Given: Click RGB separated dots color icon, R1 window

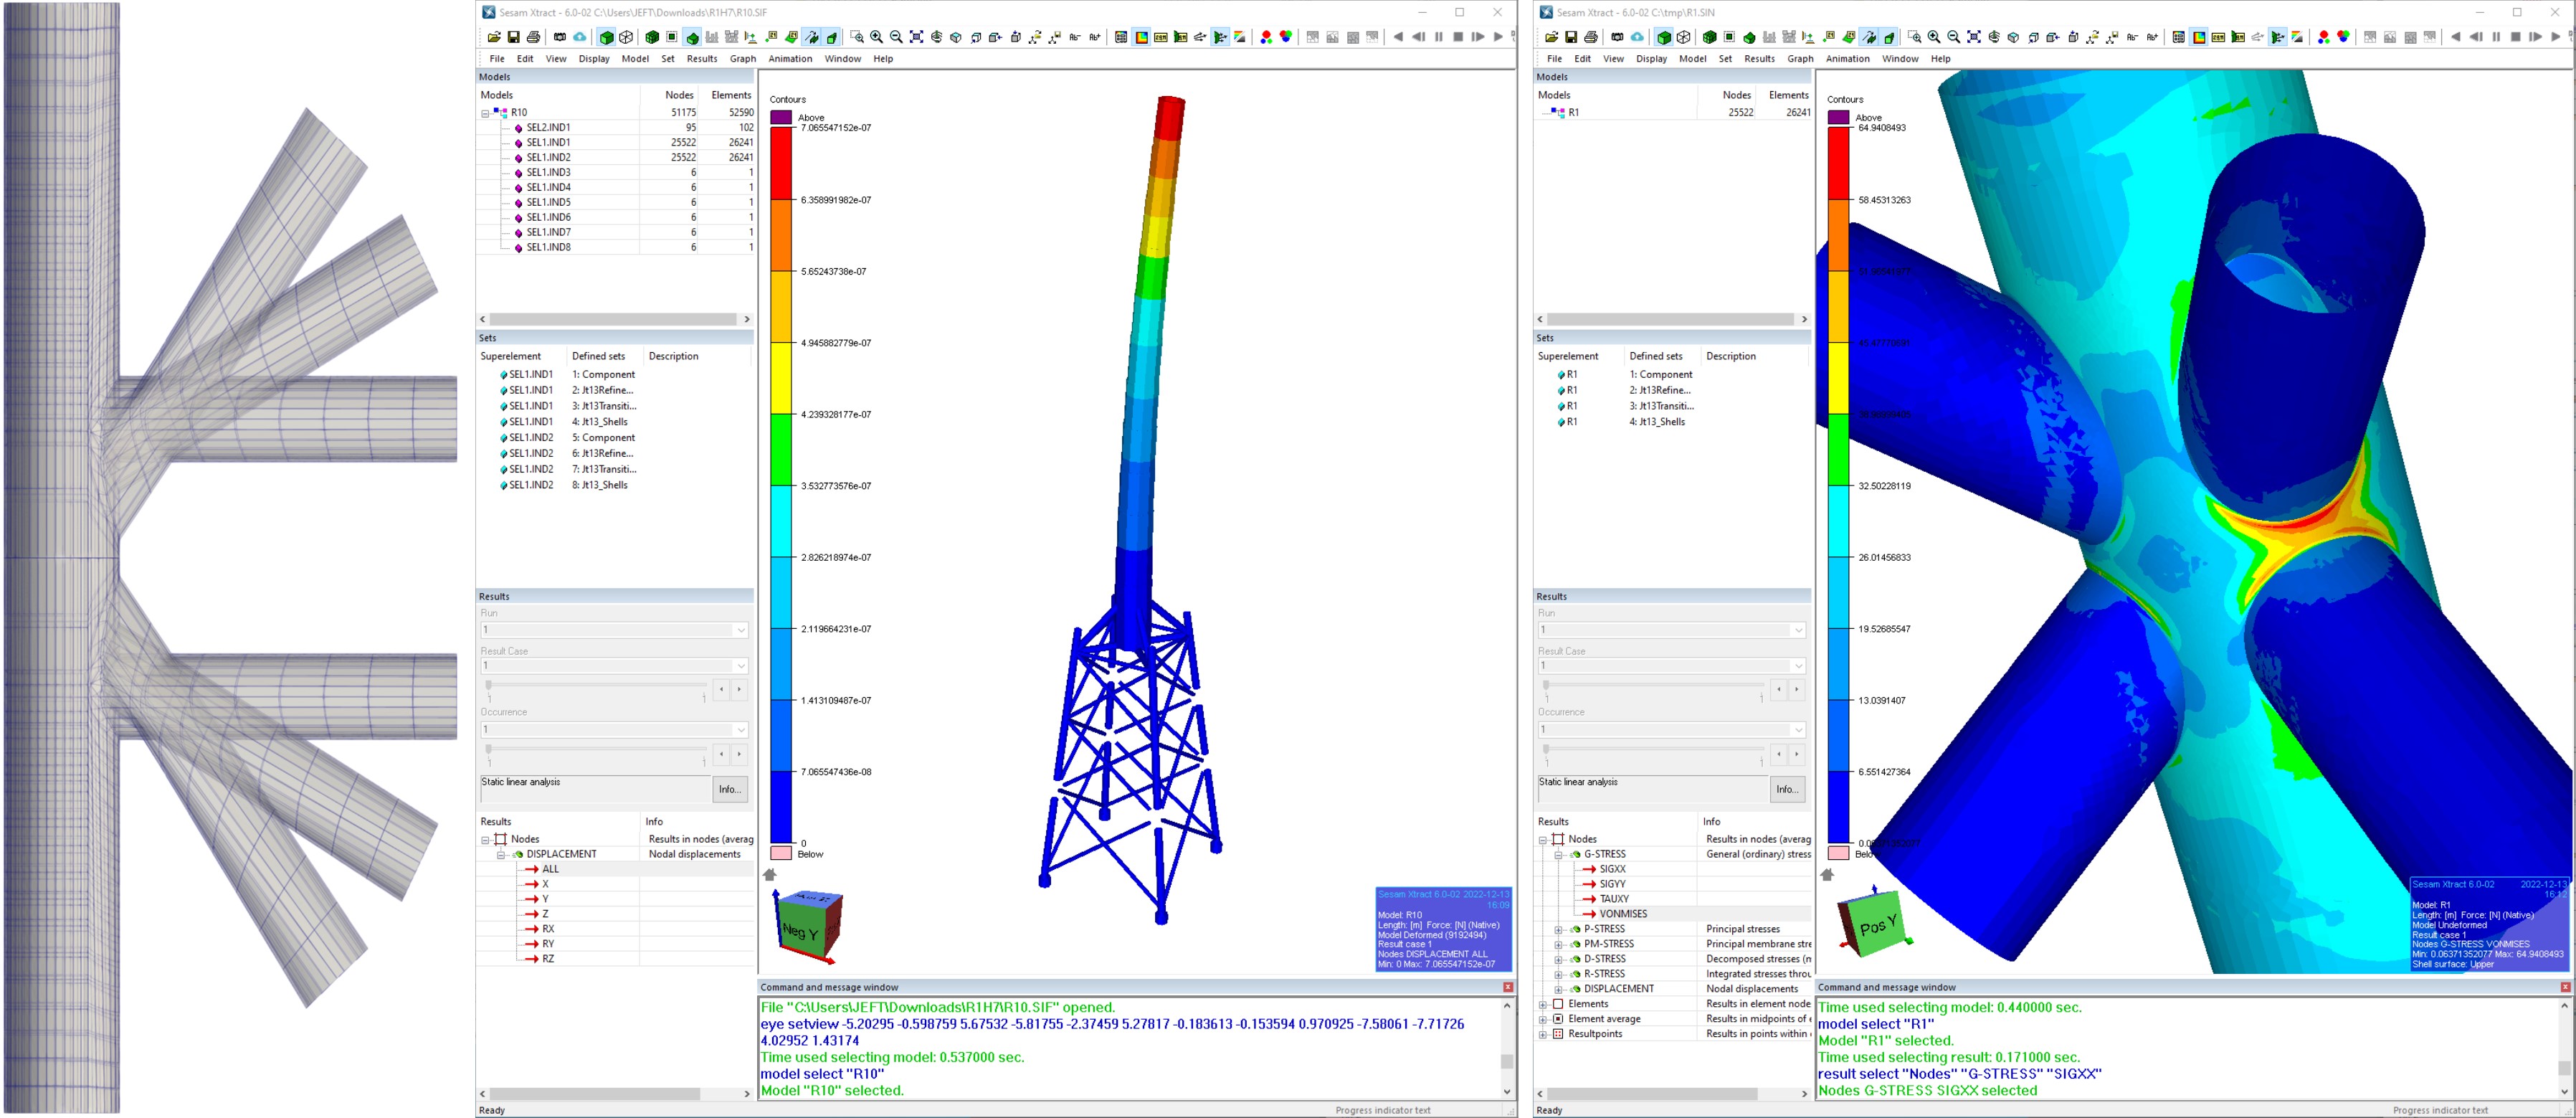Looking at the screenshot, I should 2324,37.
